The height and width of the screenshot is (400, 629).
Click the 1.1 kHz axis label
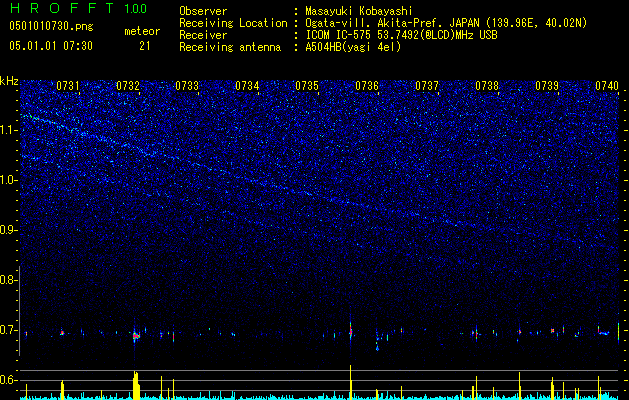coord(8,130)
